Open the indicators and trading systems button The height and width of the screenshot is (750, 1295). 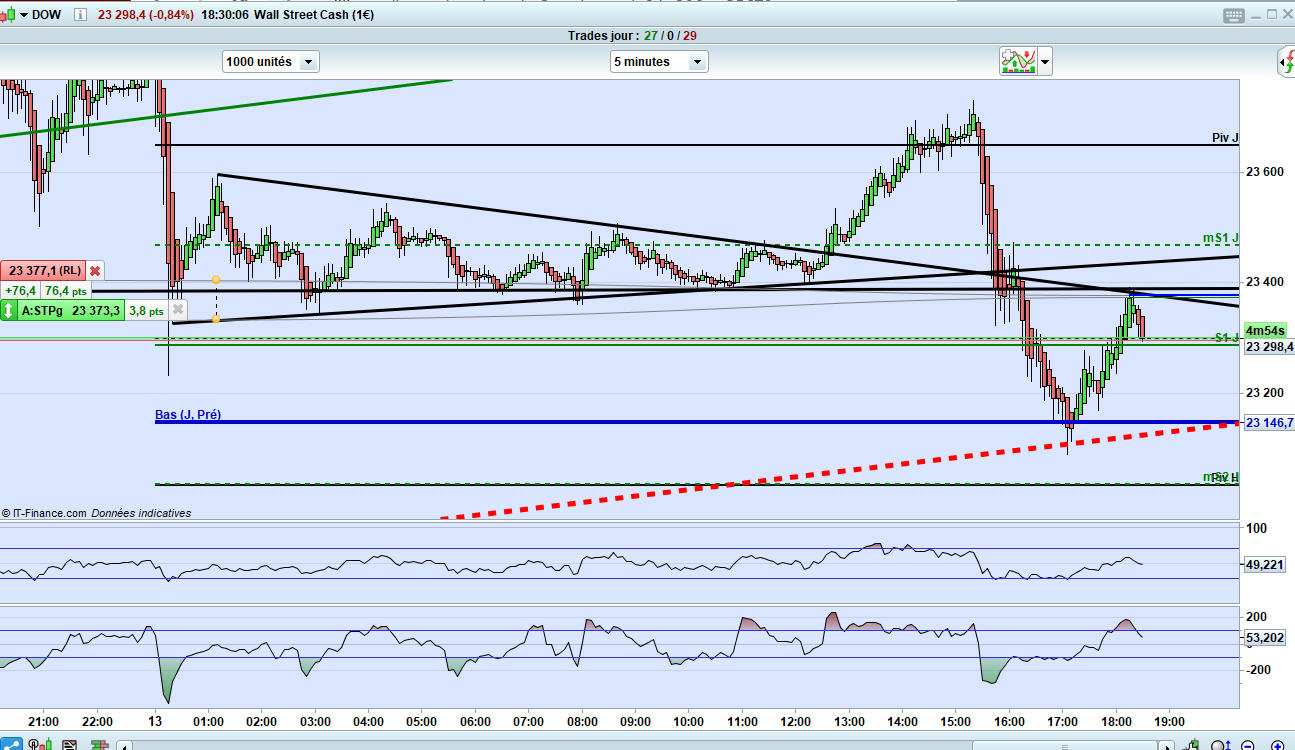(x=1018, y=62)
